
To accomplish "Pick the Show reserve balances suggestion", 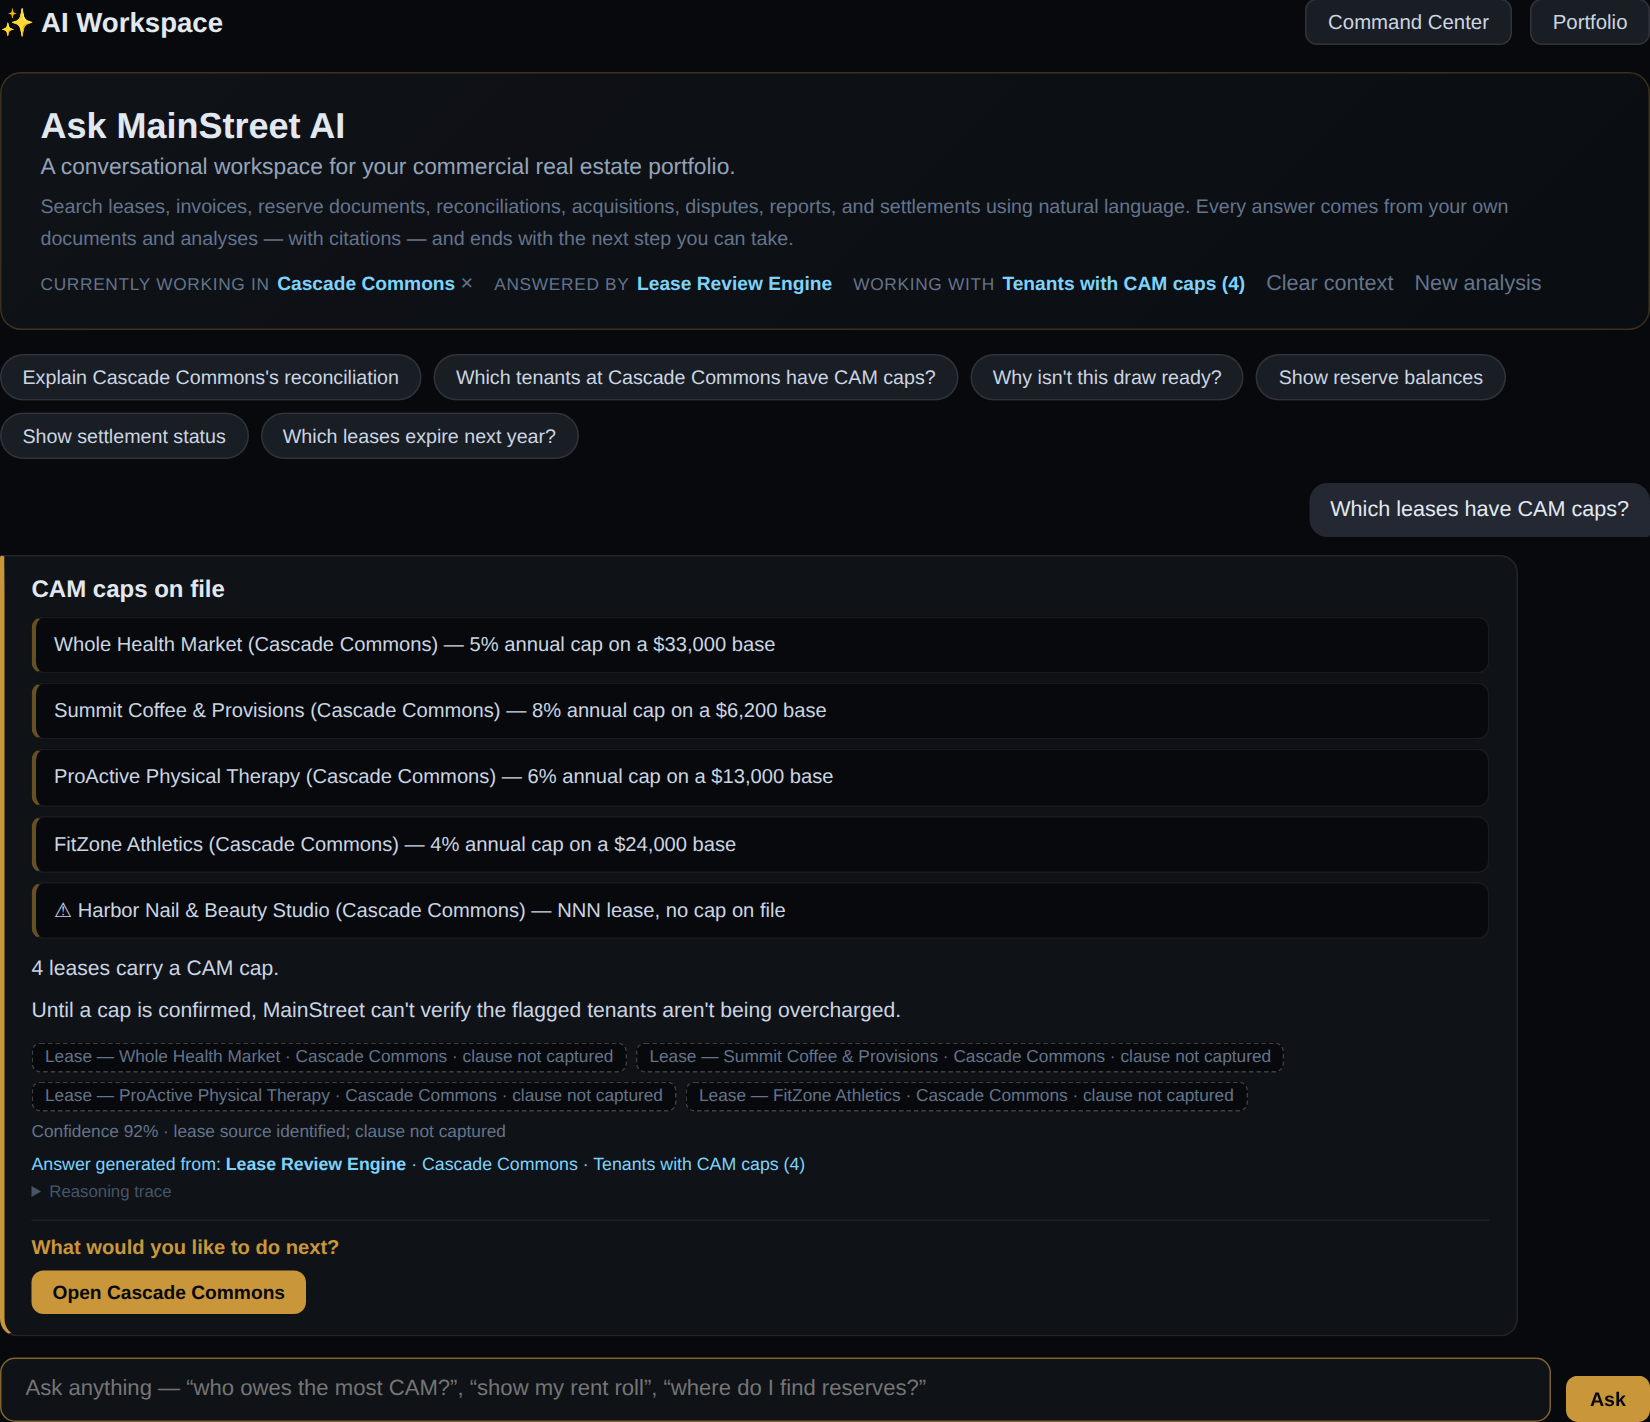I will [x=1380, y=377].
